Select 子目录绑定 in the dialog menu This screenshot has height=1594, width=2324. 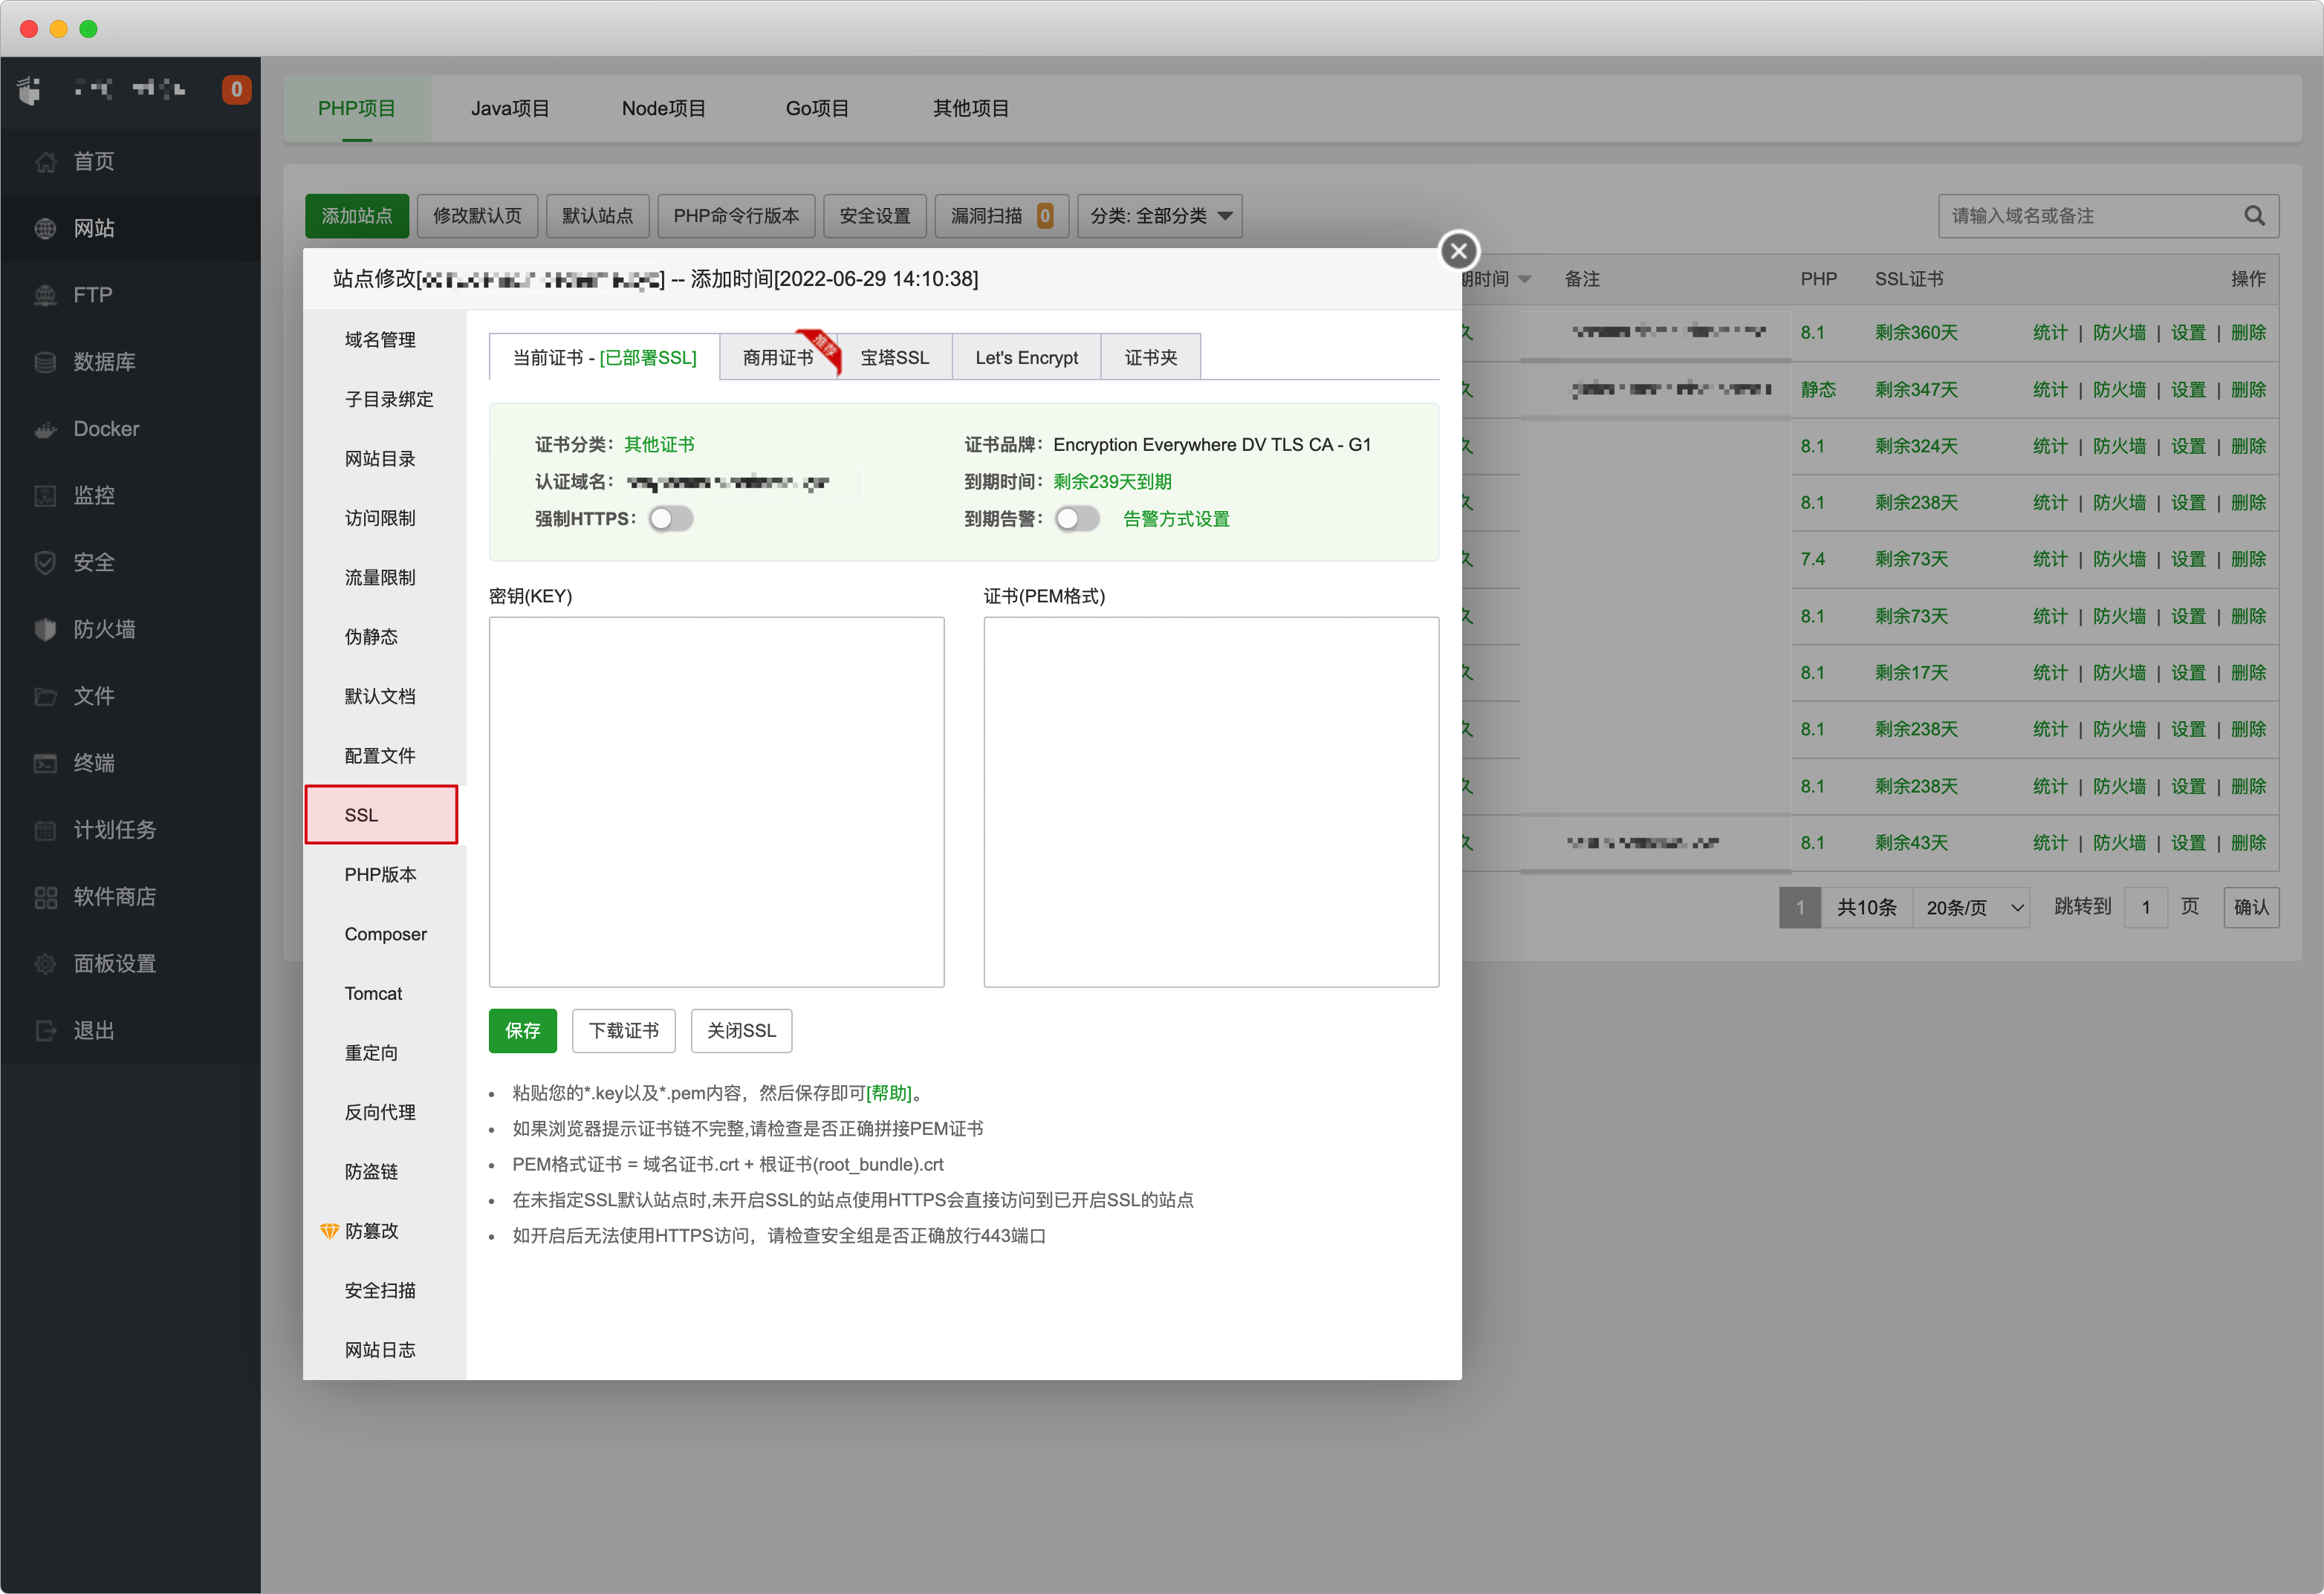[389, 399]
